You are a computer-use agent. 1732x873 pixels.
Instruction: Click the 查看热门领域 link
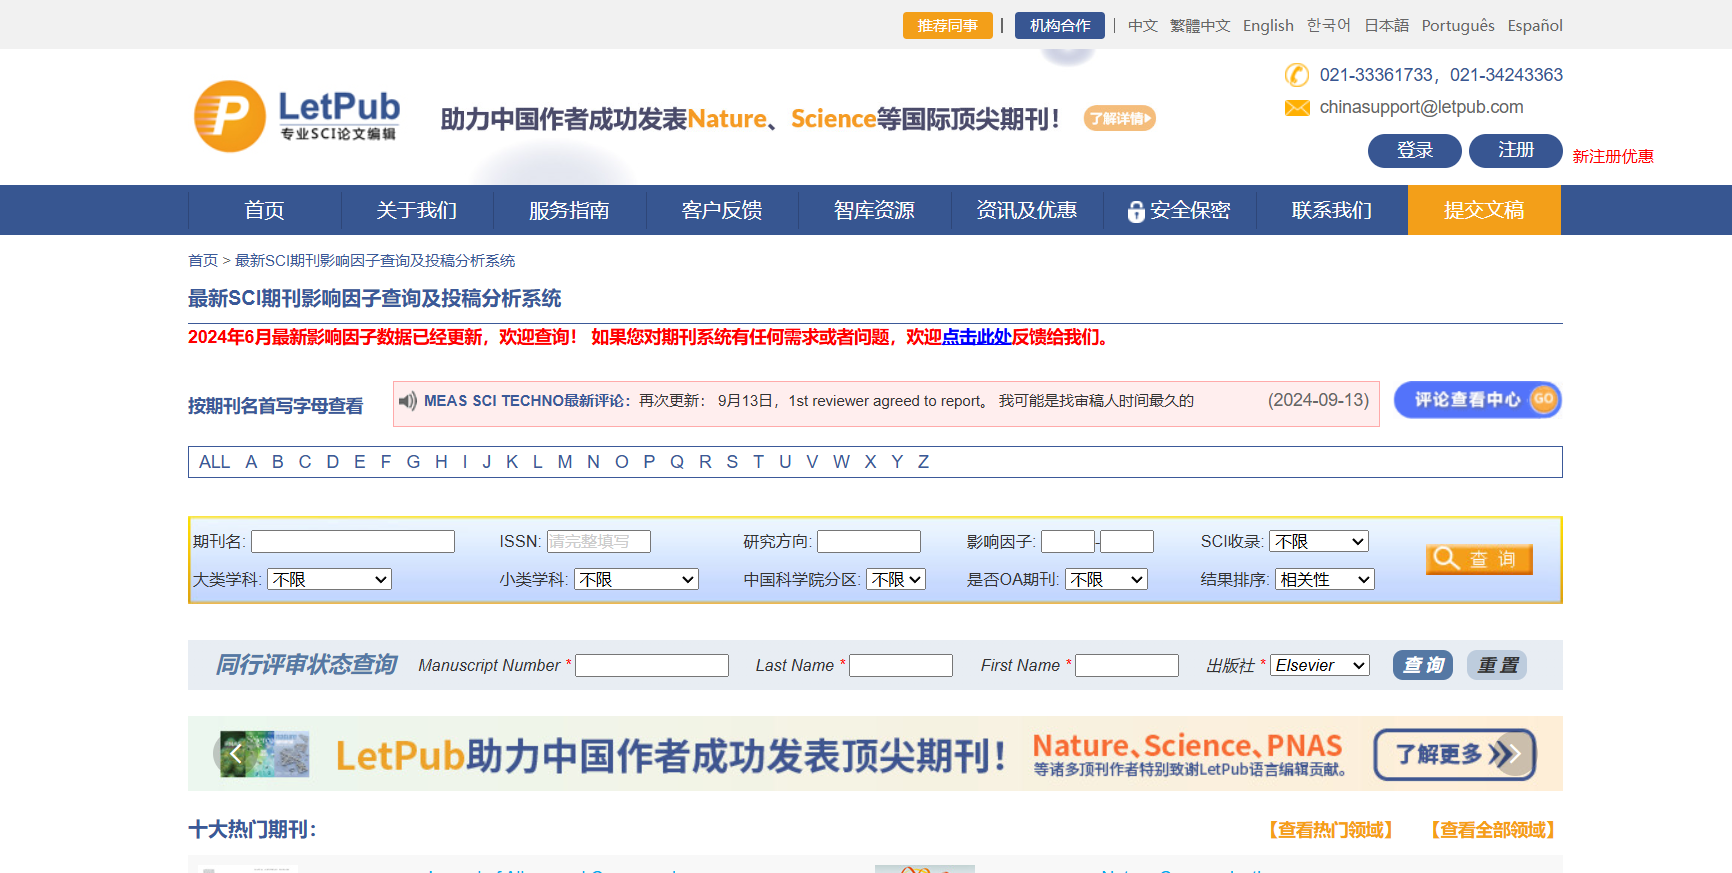(x=1330, y=830)
